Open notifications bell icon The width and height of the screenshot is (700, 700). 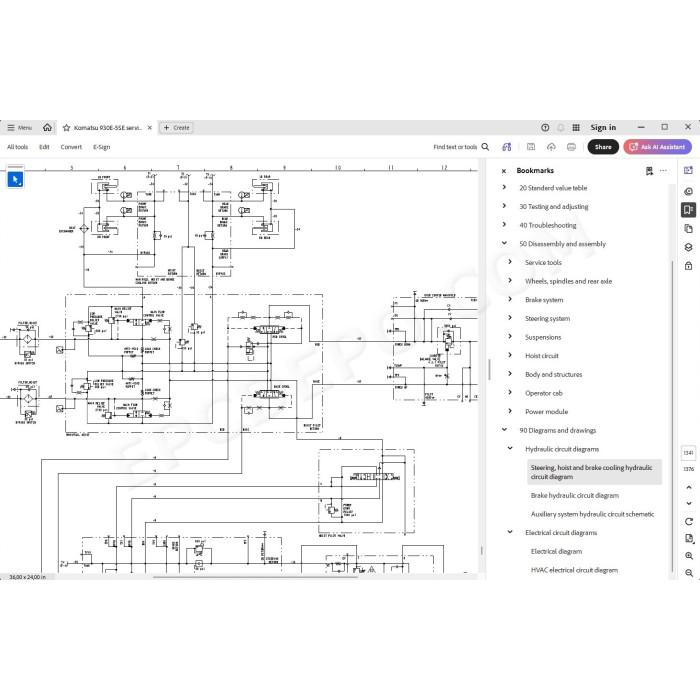click(x=561, y=128)
